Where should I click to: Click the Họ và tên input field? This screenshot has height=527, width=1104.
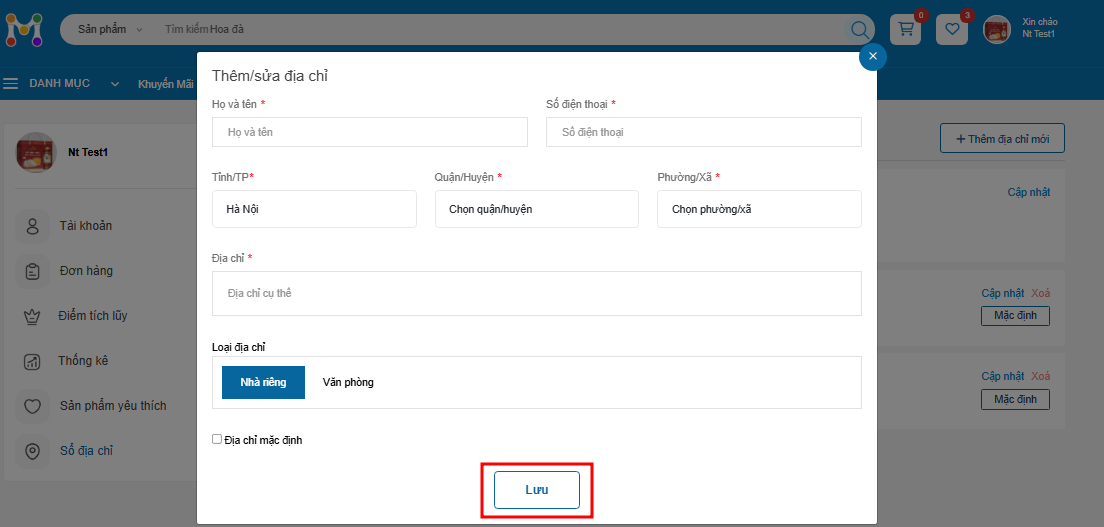[369, 132]
